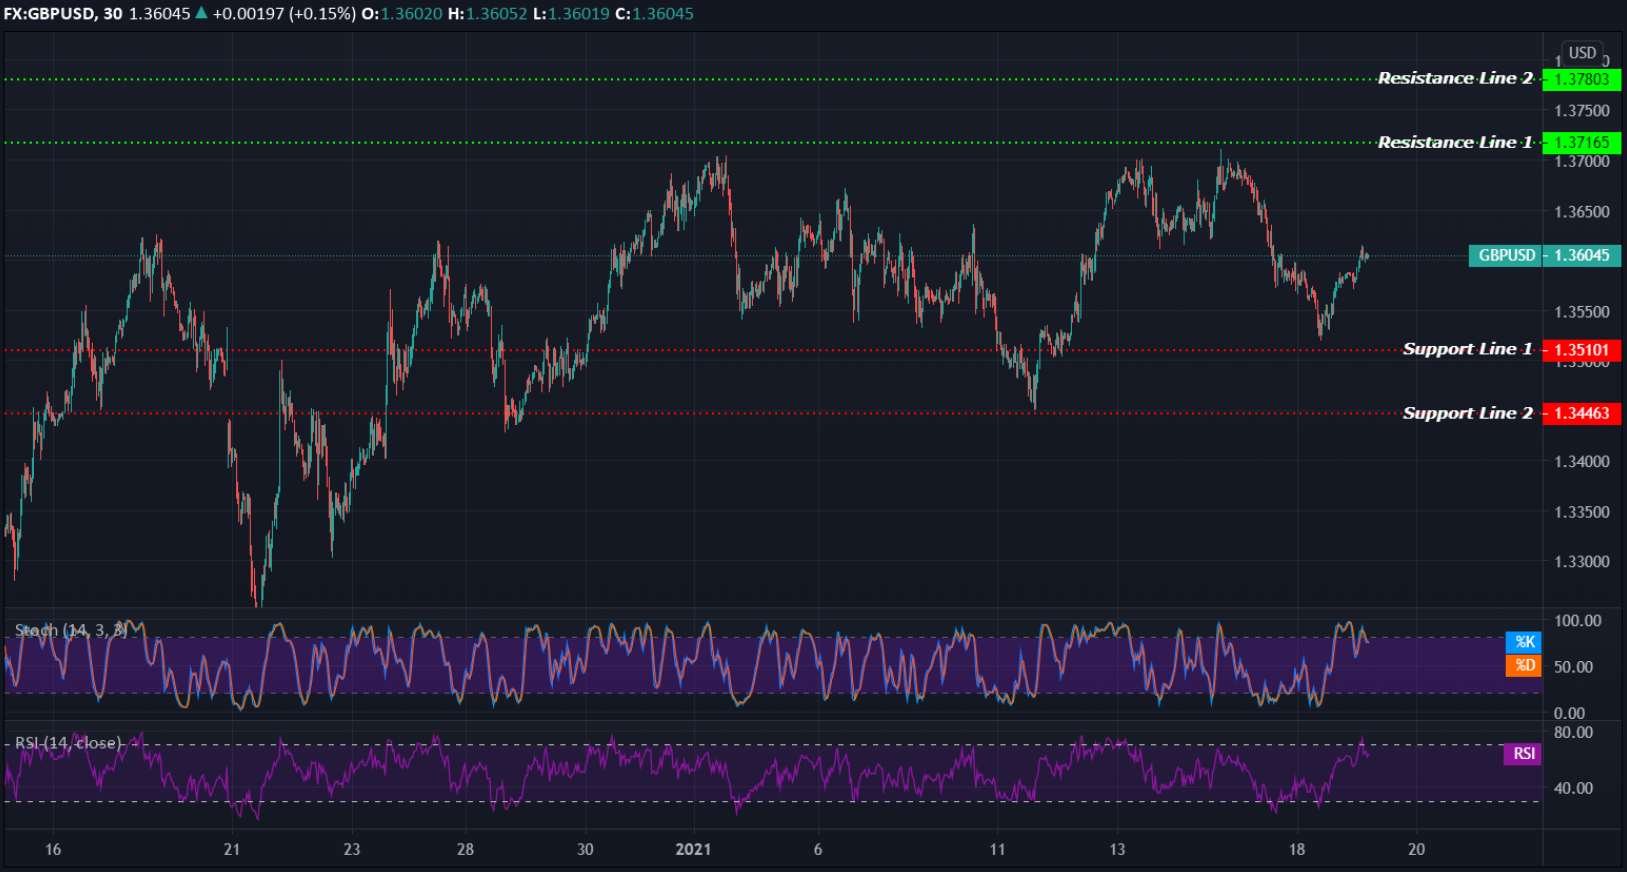The image size is (1627, 872).
Task: Click the High value 1.36052
Action: 495,14
